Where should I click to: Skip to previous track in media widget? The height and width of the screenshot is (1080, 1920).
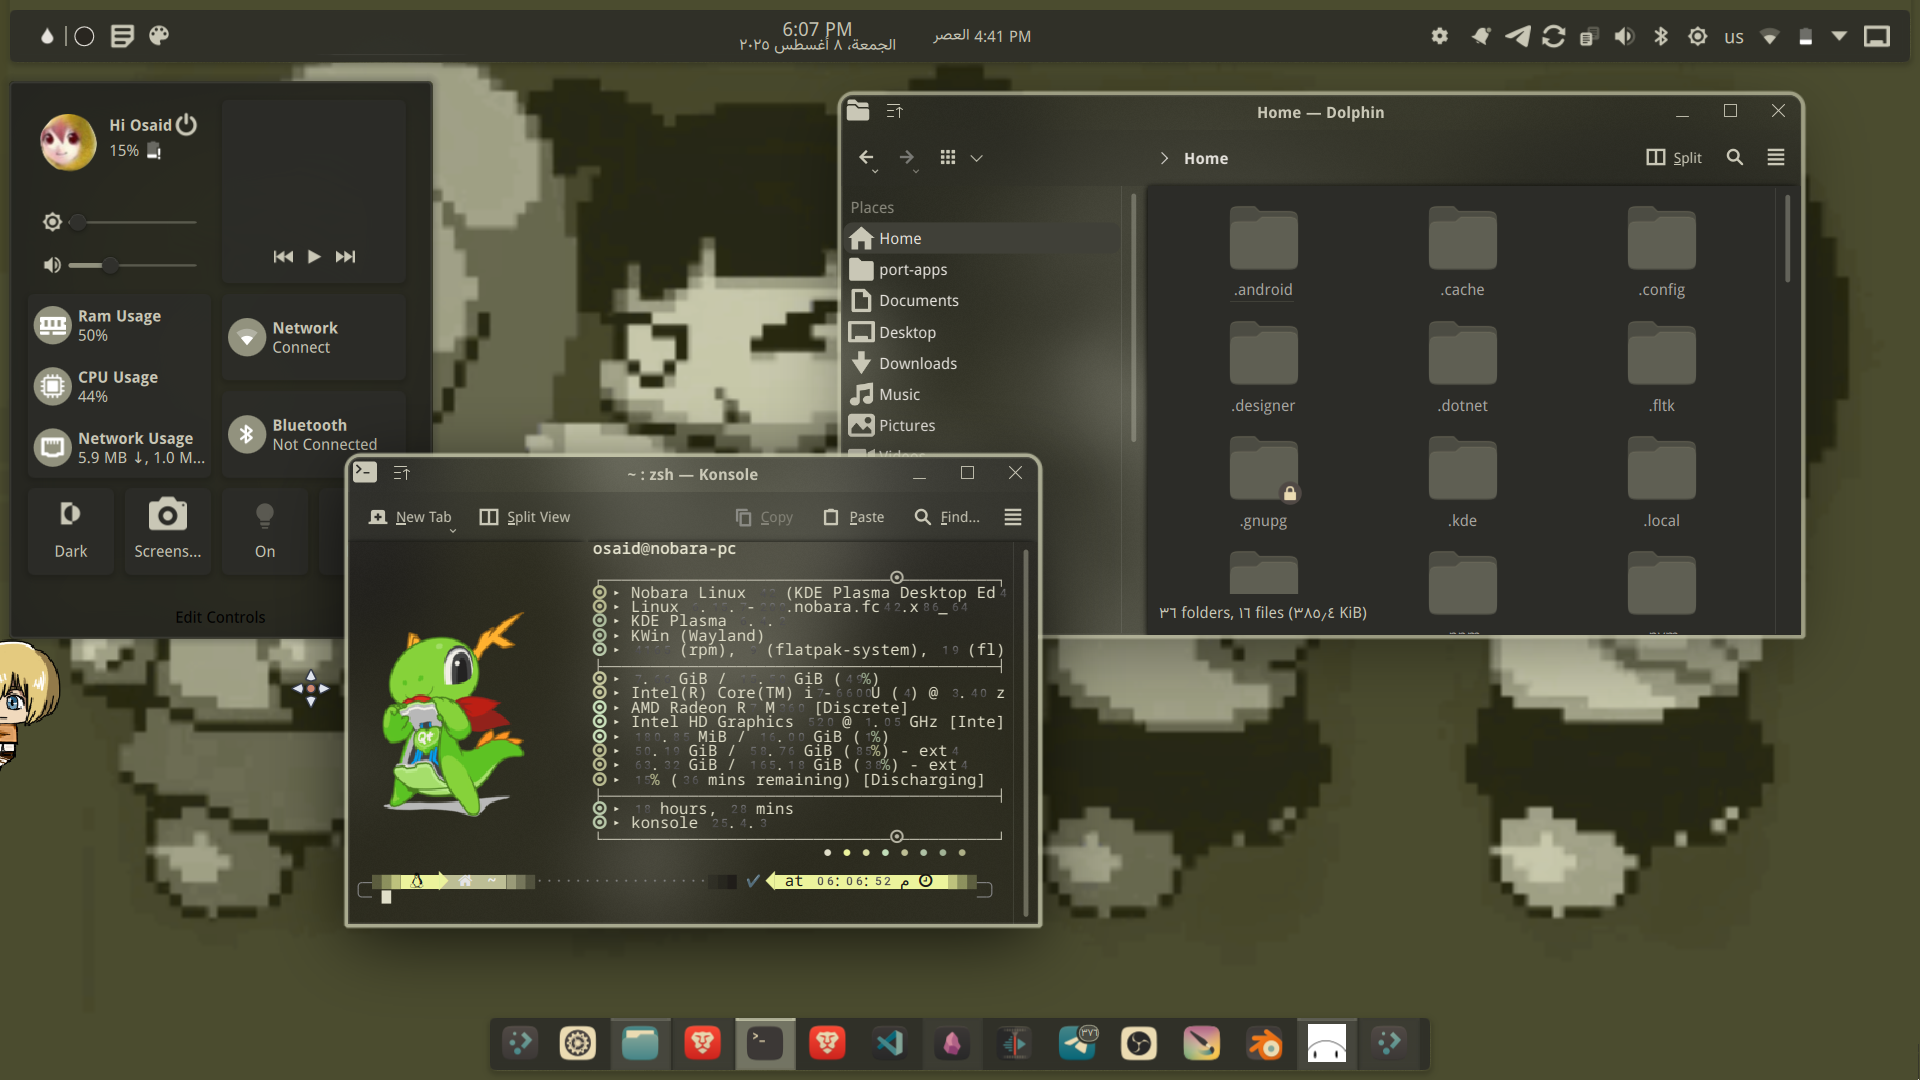(x=283, y=257)
